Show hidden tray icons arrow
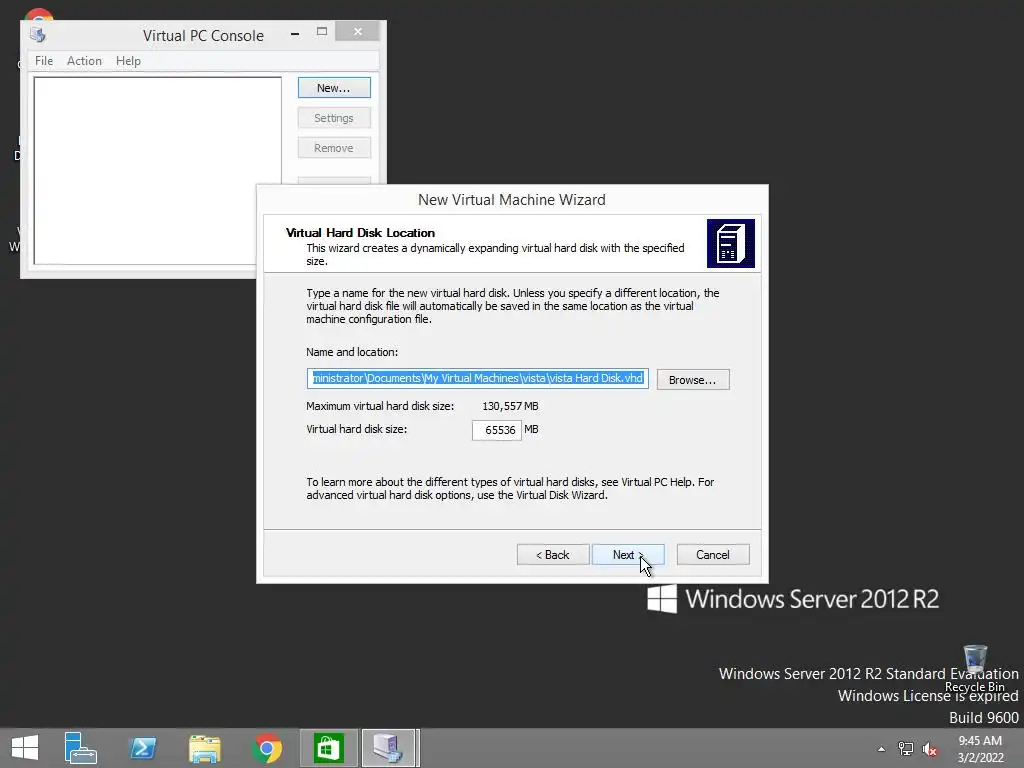 coord(881,748)
